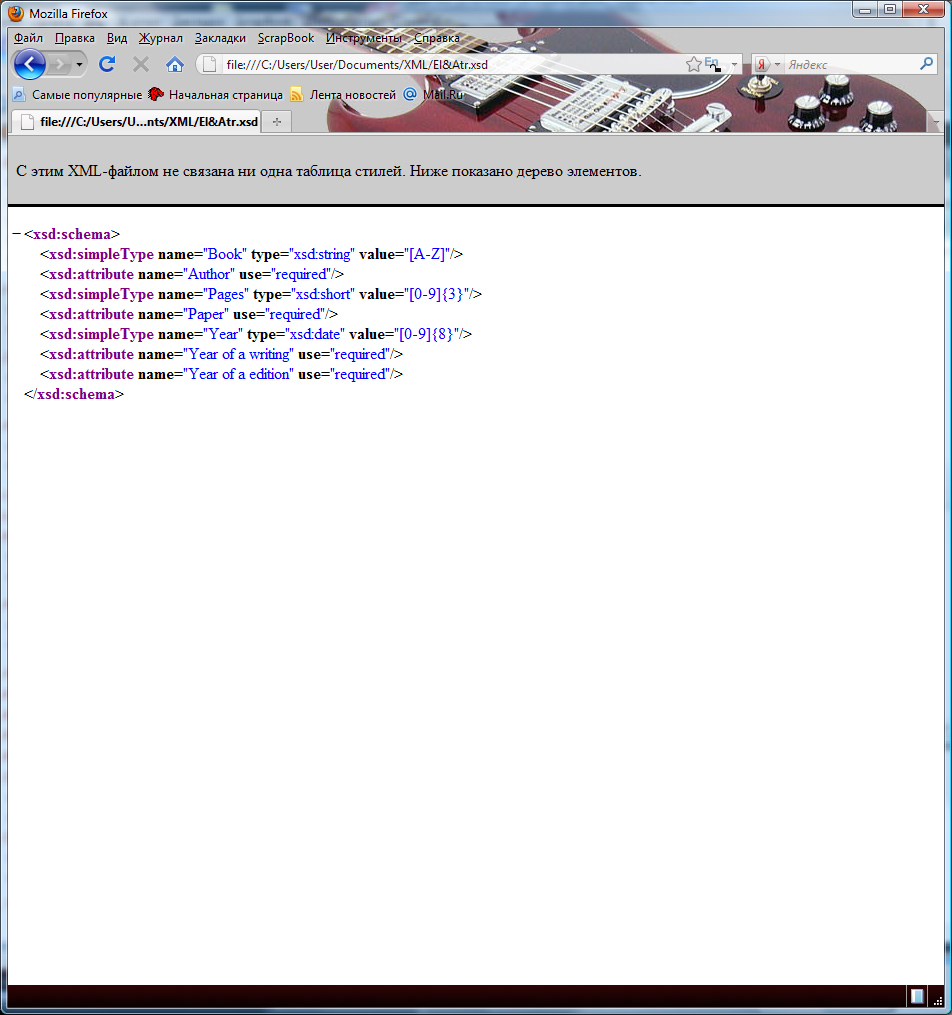This screenshot has width=952, height=1015.
Task: Bookmark this page with the star icon
Action: 693,64
